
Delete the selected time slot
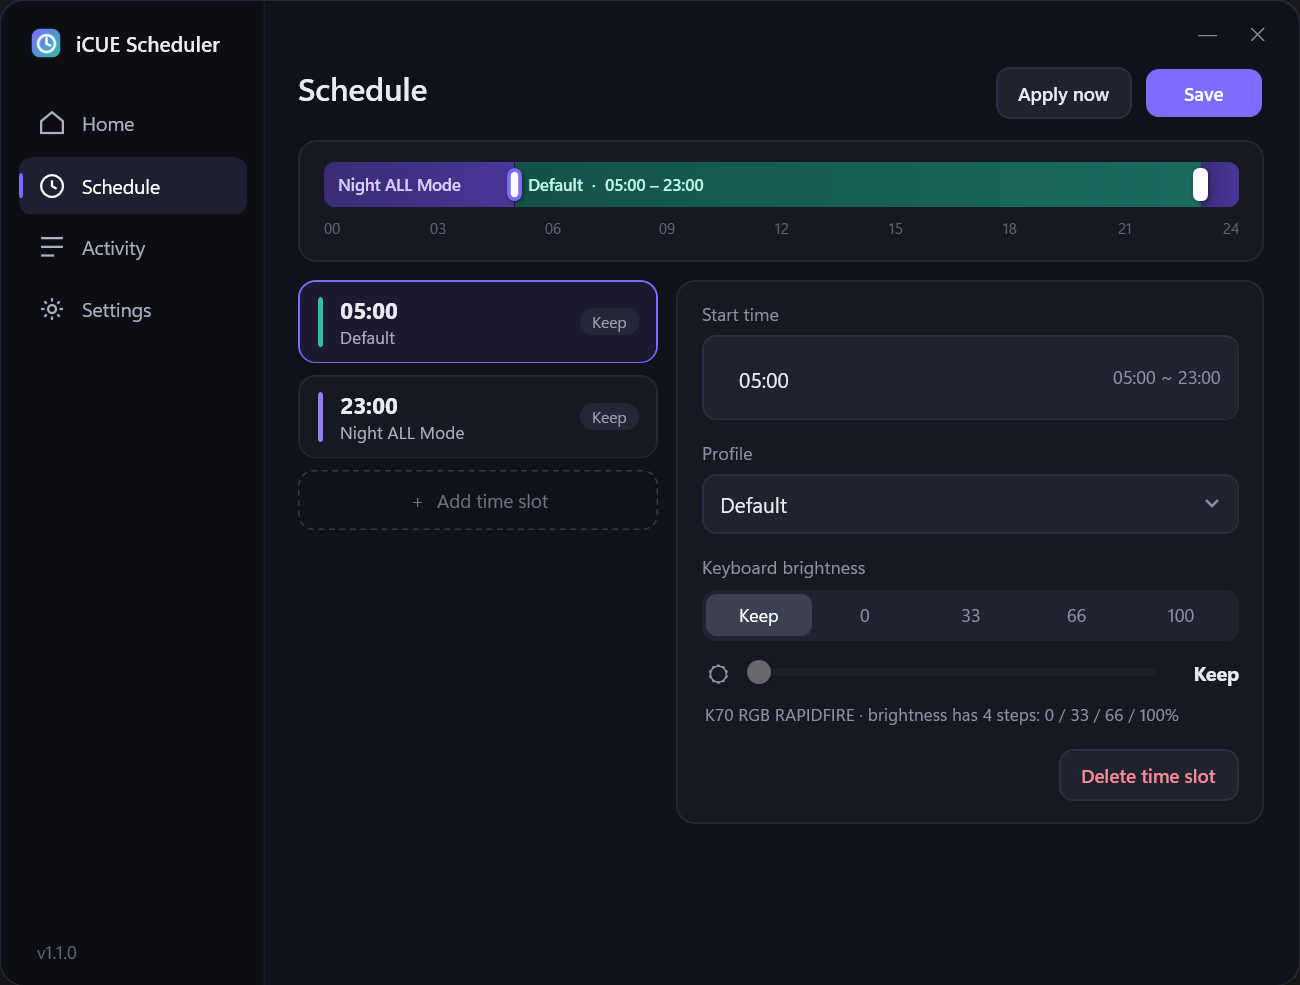pyautogui.click(x=1148, y=776)
